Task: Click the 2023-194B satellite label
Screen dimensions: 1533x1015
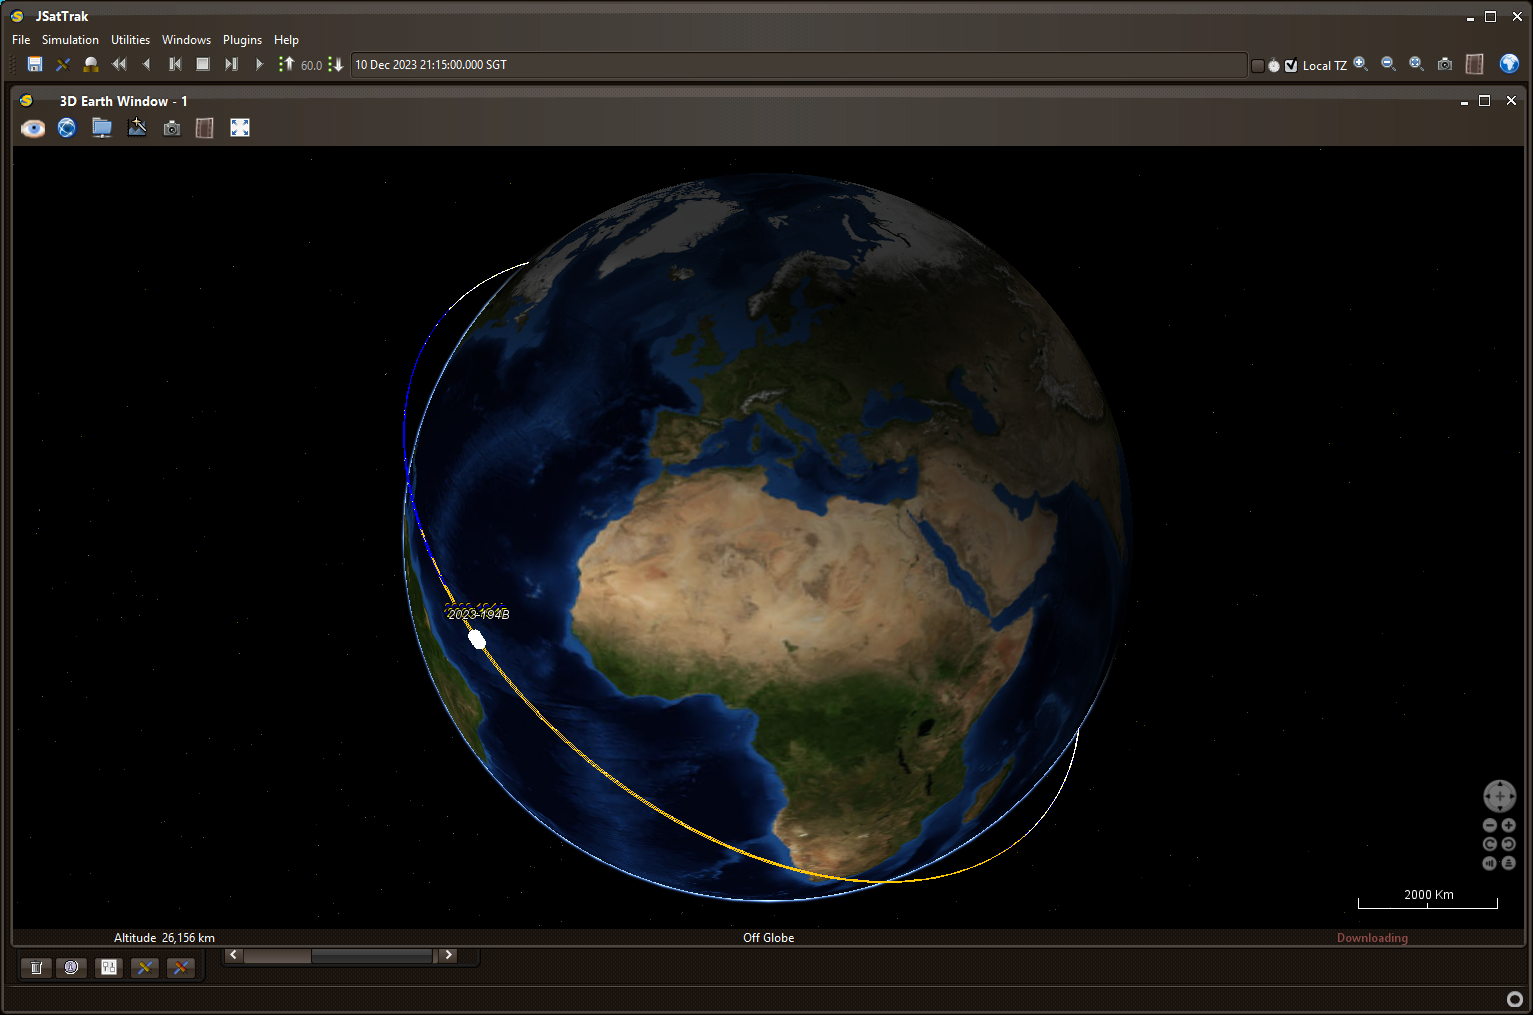Action: pos(478,614)
